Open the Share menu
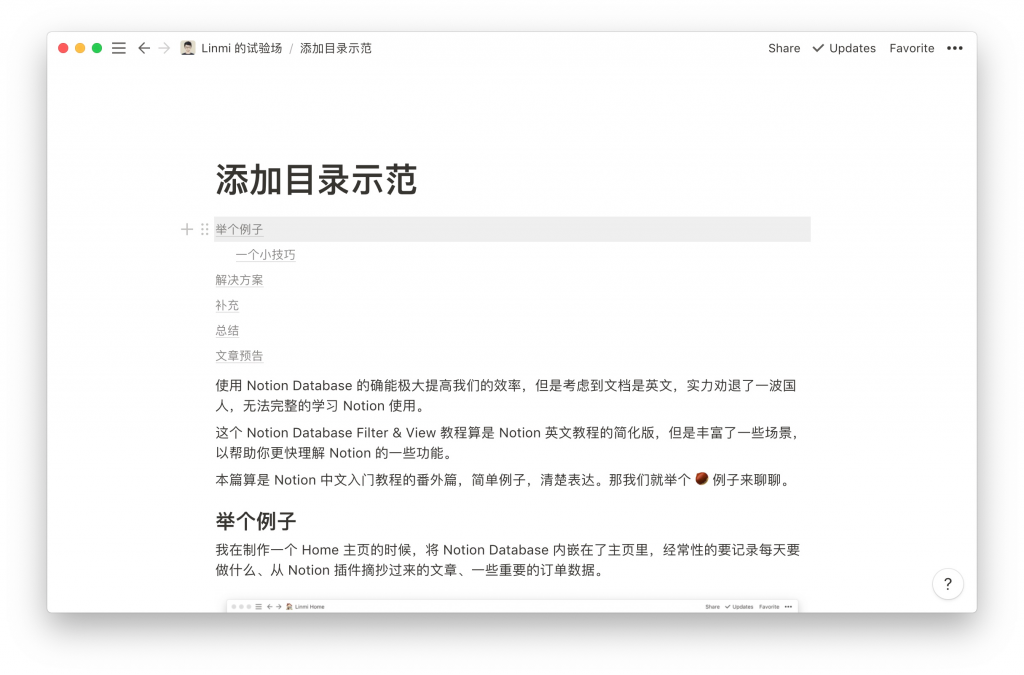The image size is (1024, 675). [784, 48]
